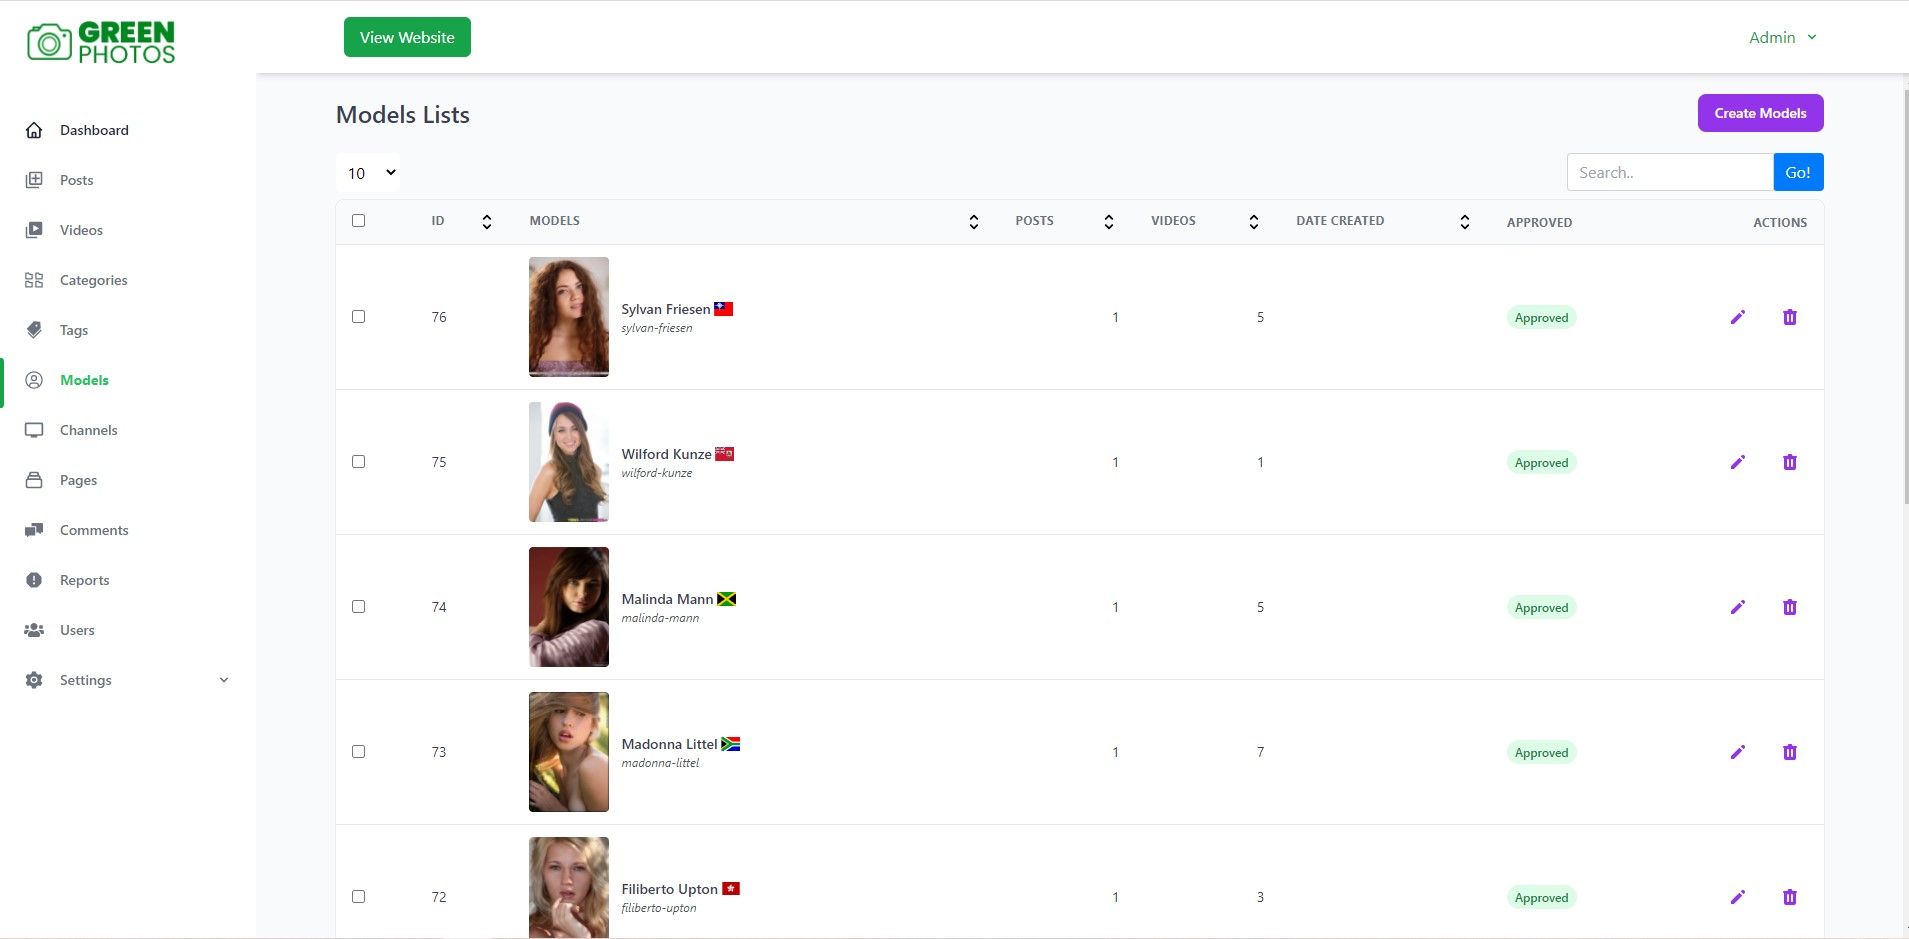
Task: Sort the table by ID column arrows
Action: [x=487, y=222]
